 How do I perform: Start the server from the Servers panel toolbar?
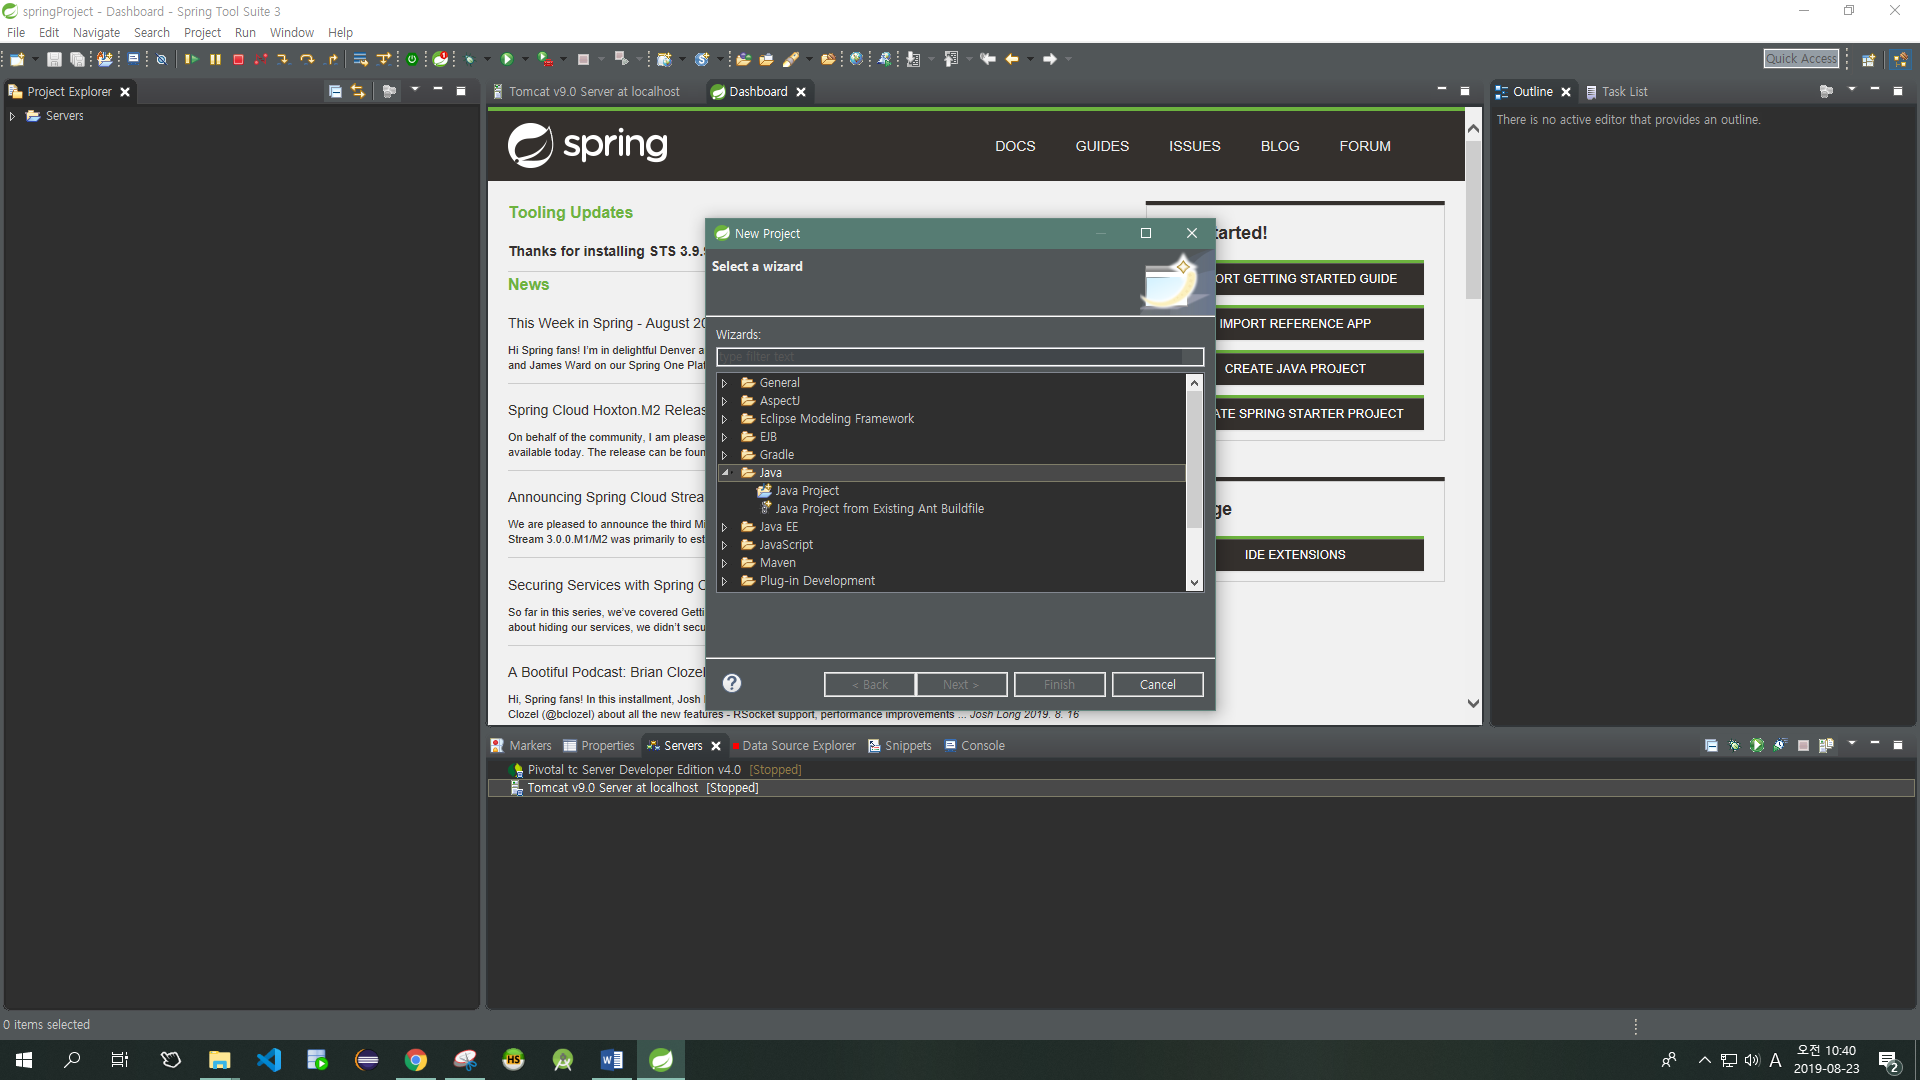1757,746
